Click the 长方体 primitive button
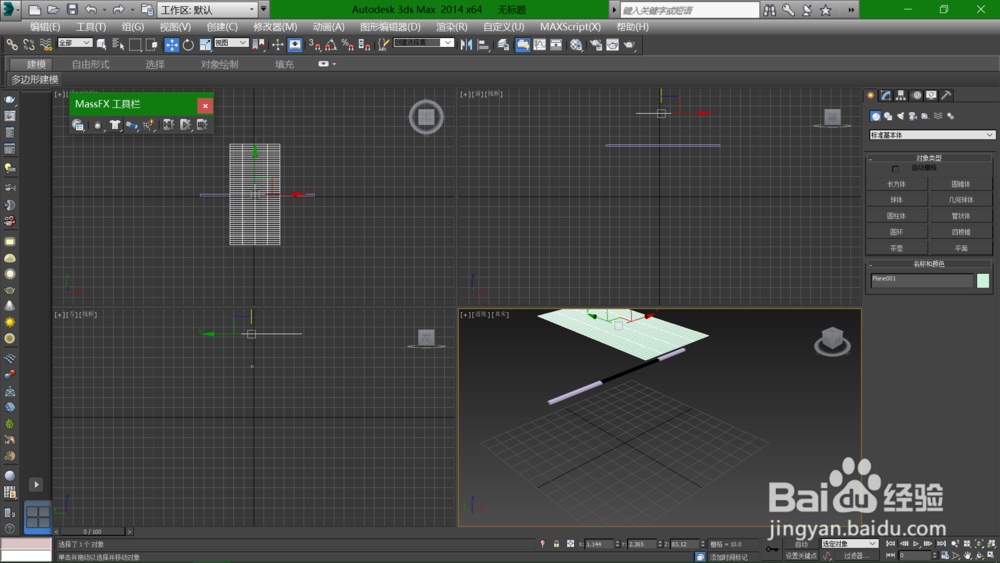The height and width of the screenshot is (563, 1000). [x=897, y=184]
